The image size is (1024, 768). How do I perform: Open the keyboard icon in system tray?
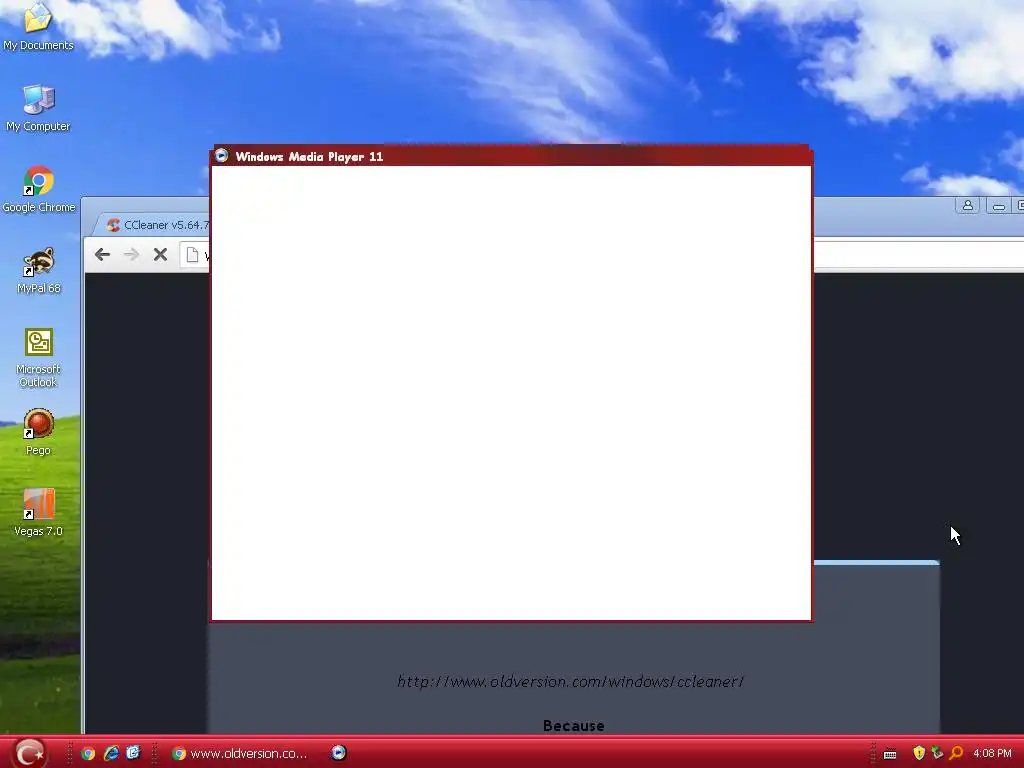(889, 754)
